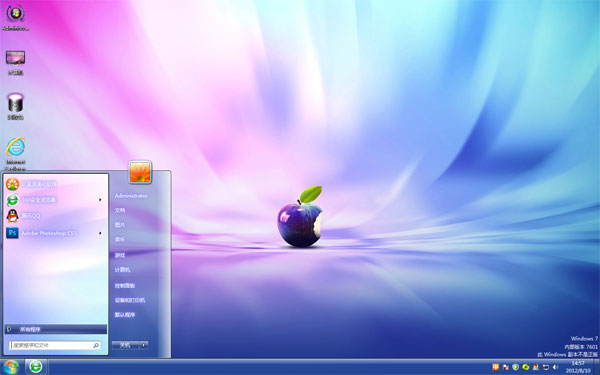The width and height of the screenshot is (600, 375).
Task: Open 计算机 in the Start menu
Action: [122, 270]
